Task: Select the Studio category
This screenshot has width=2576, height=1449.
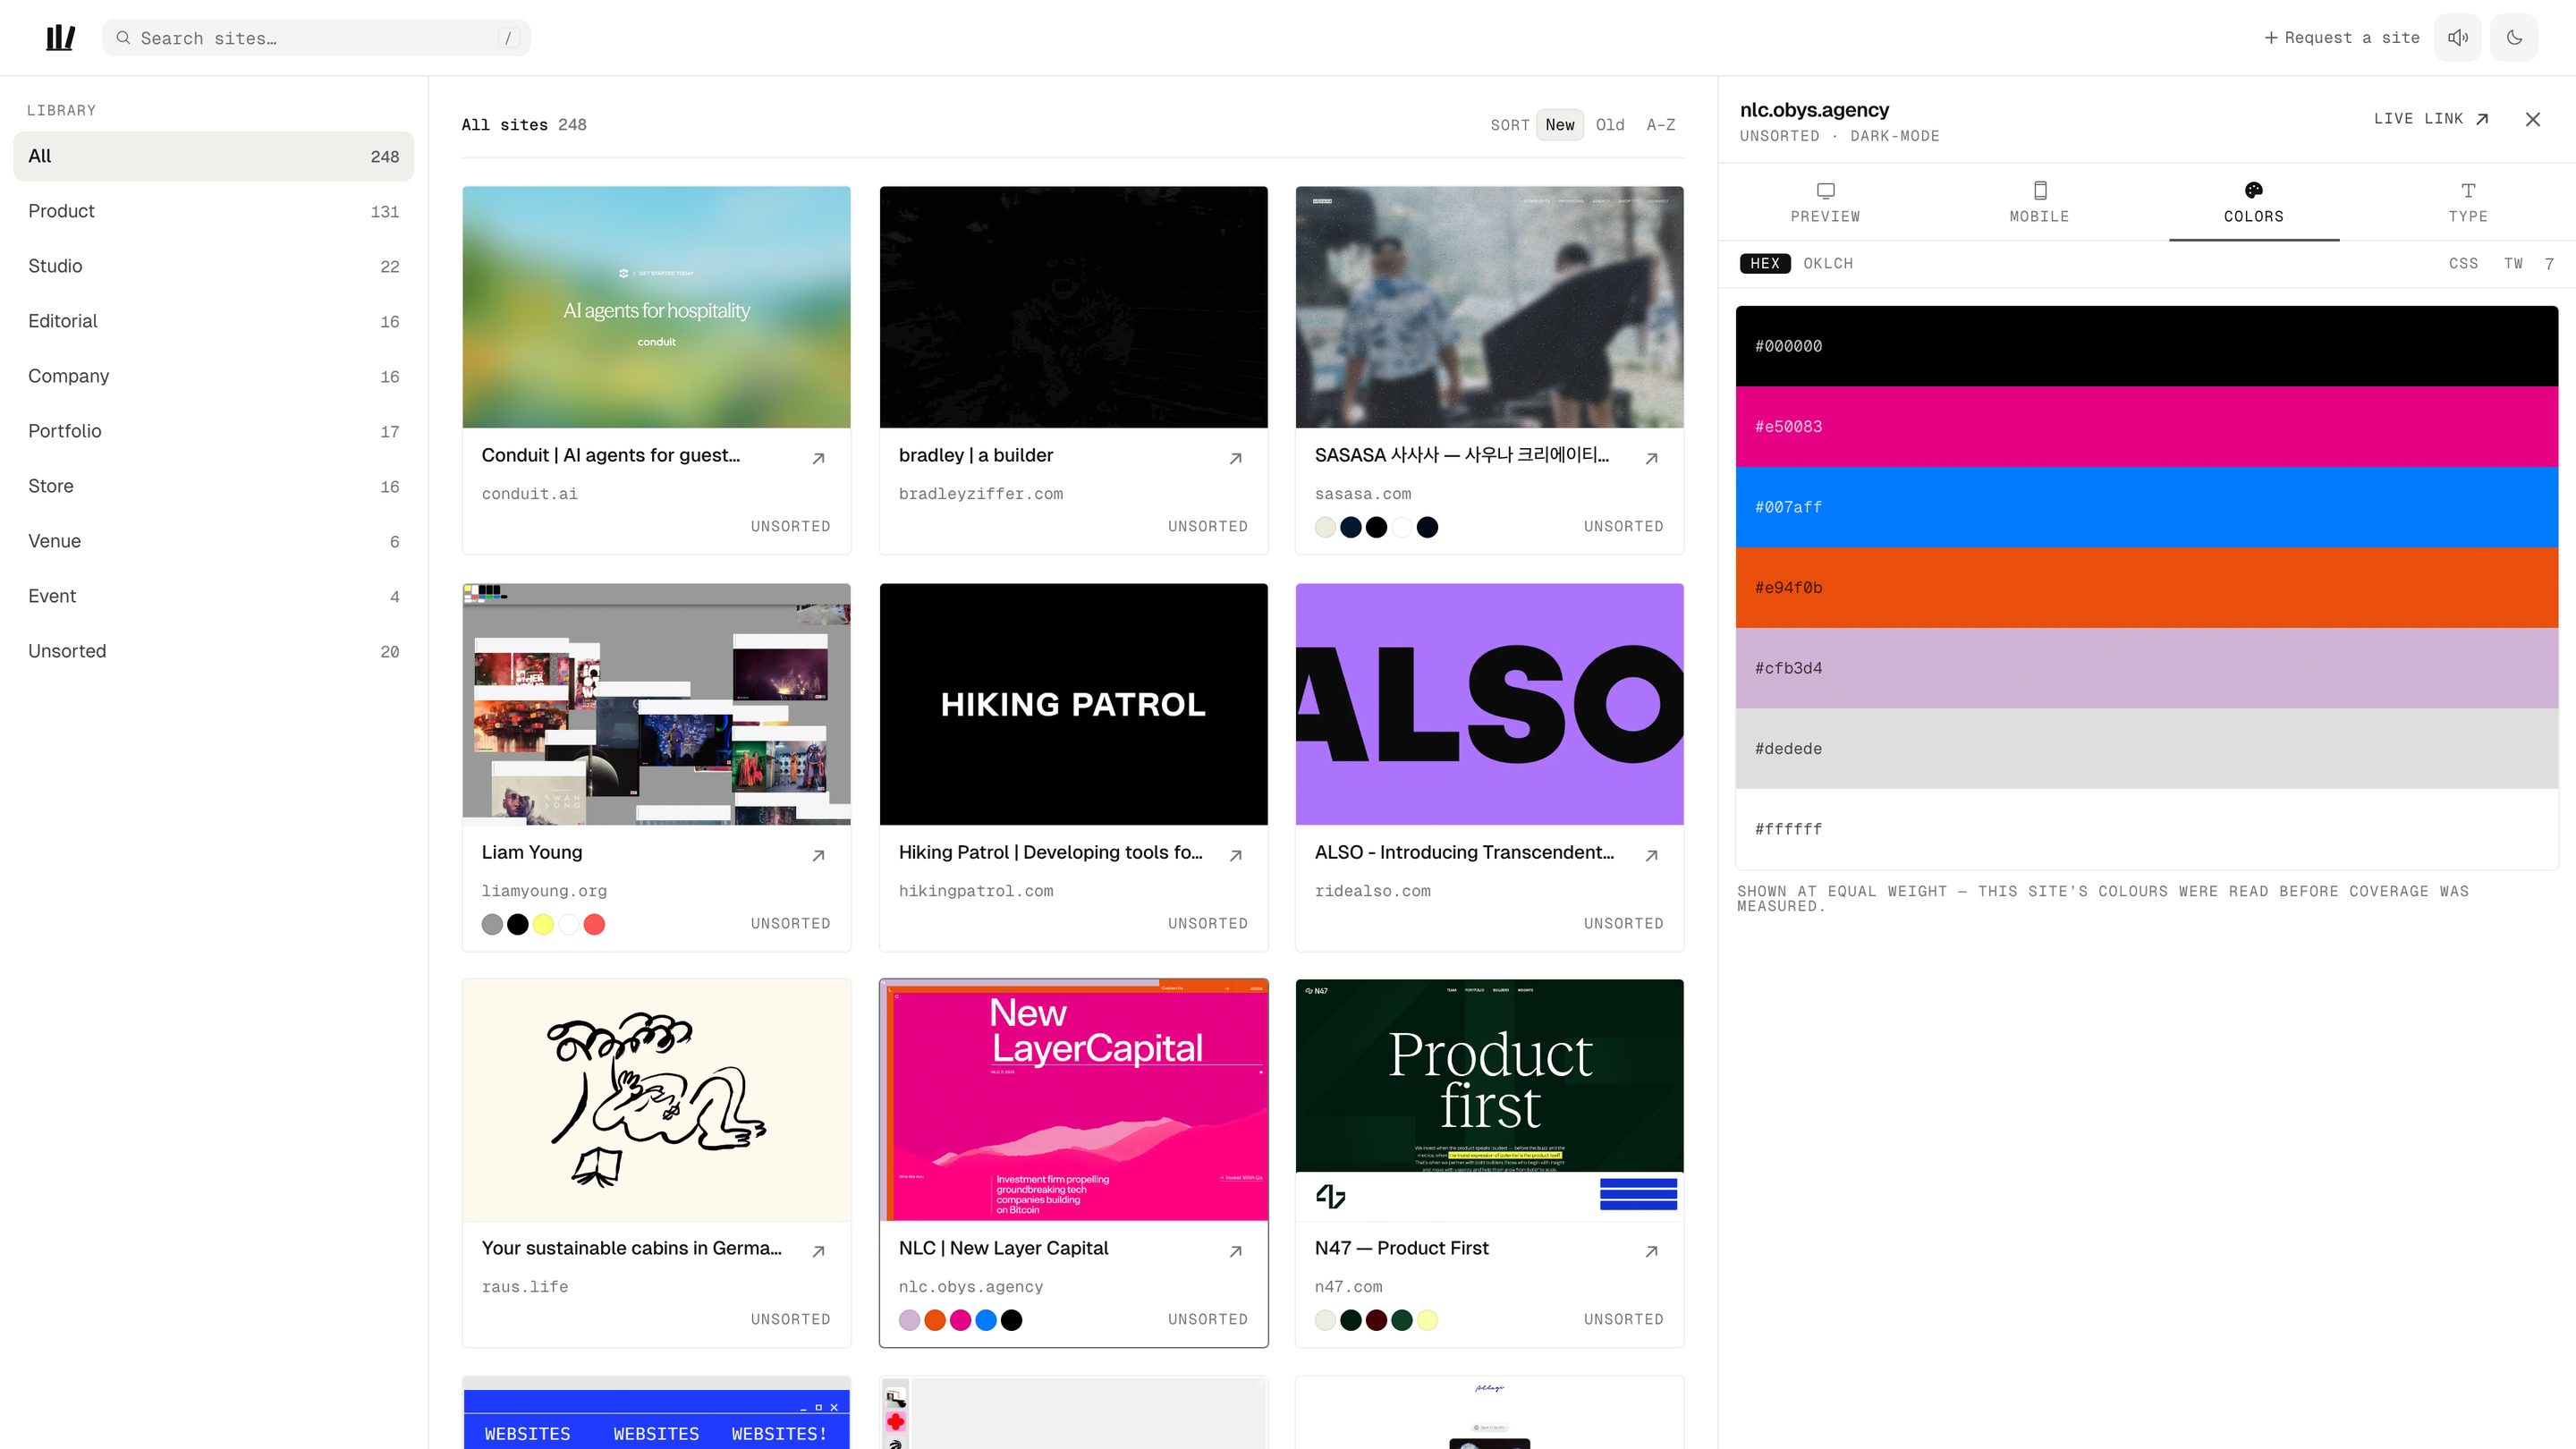Action: tap(213, 266)
